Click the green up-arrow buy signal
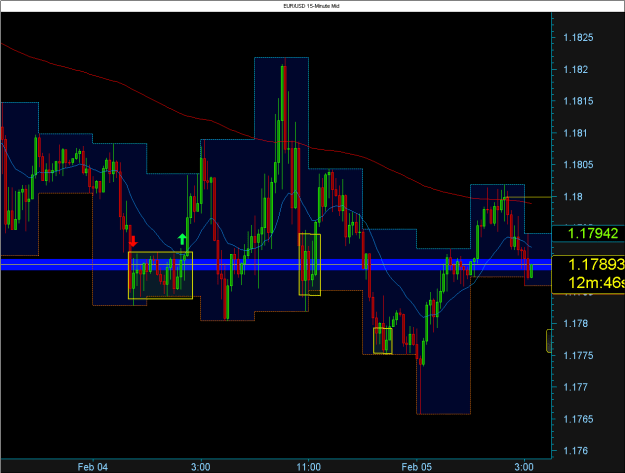This screenshot has width=625, height=473. click(x=182, y=239)
